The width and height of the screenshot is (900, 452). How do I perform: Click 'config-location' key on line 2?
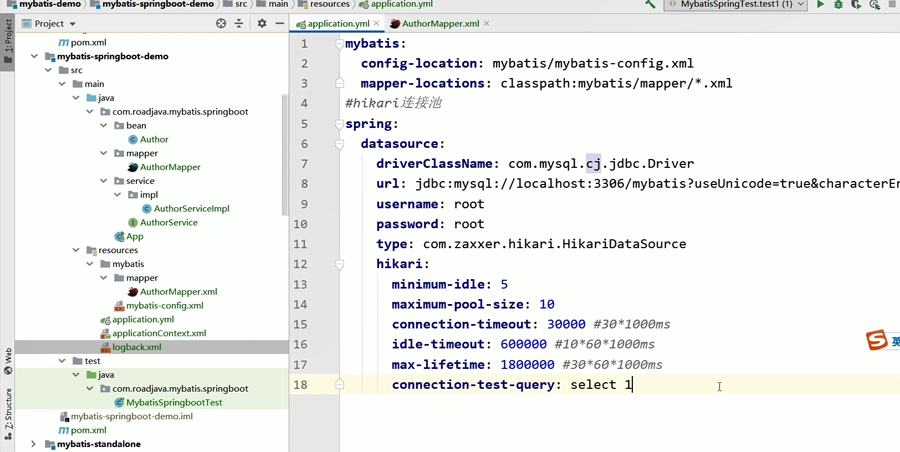point(419,63)
